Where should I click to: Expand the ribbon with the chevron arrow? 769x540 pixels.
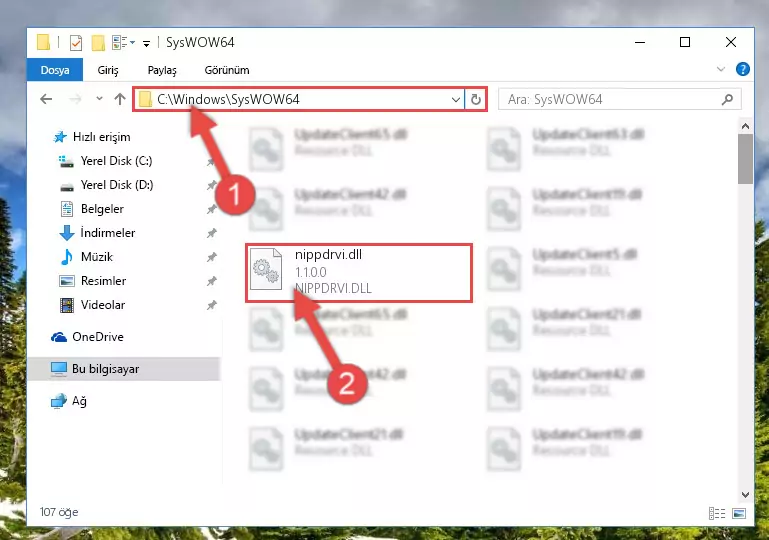tap(720, 69)
